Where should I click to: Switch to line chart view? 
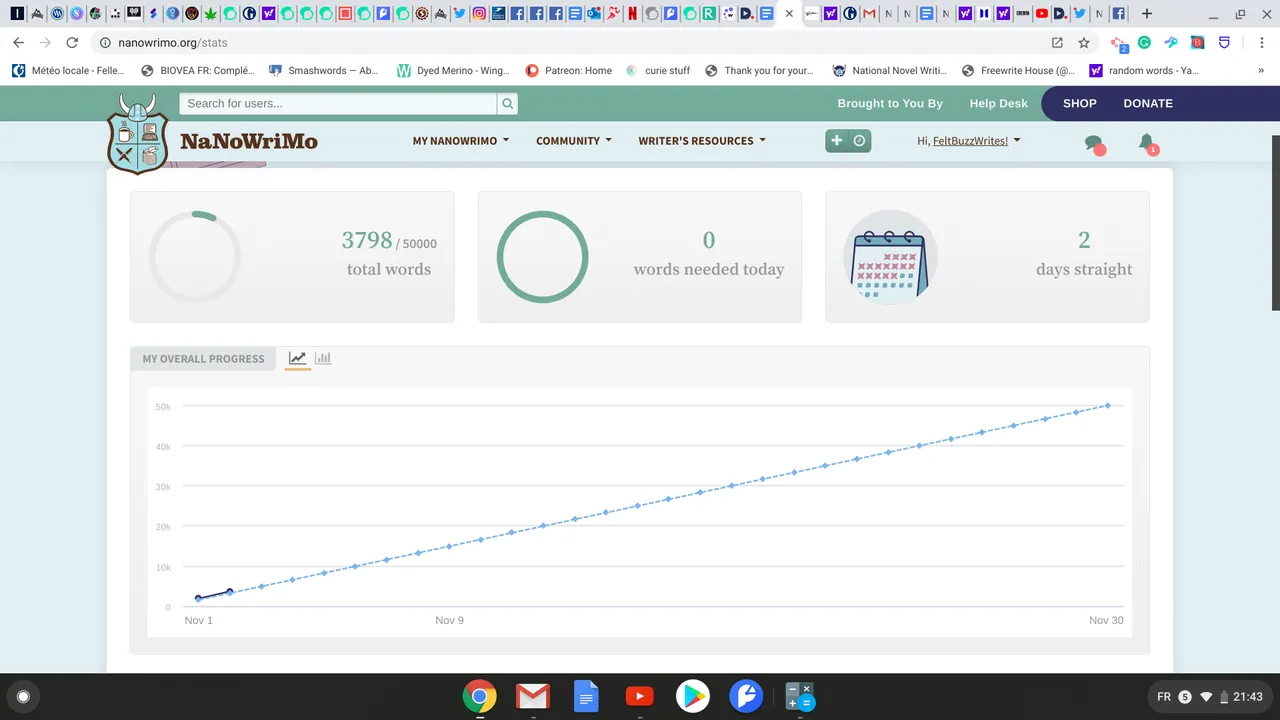297,358
